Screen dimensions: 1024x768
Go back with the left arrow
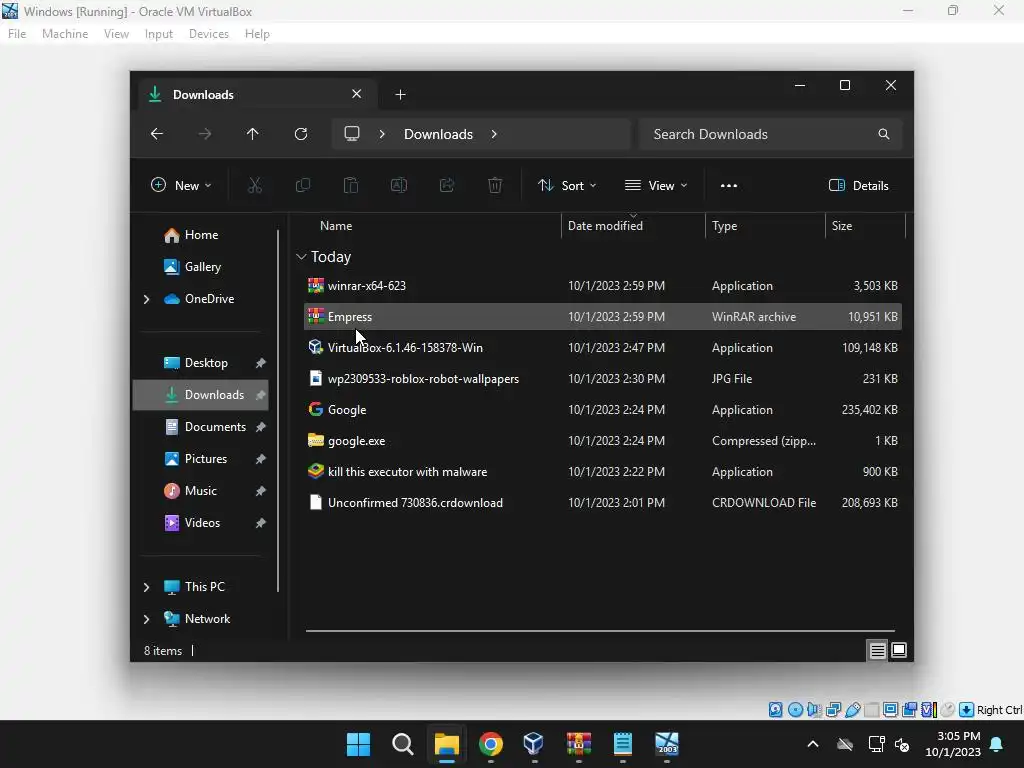click(157, 134)
